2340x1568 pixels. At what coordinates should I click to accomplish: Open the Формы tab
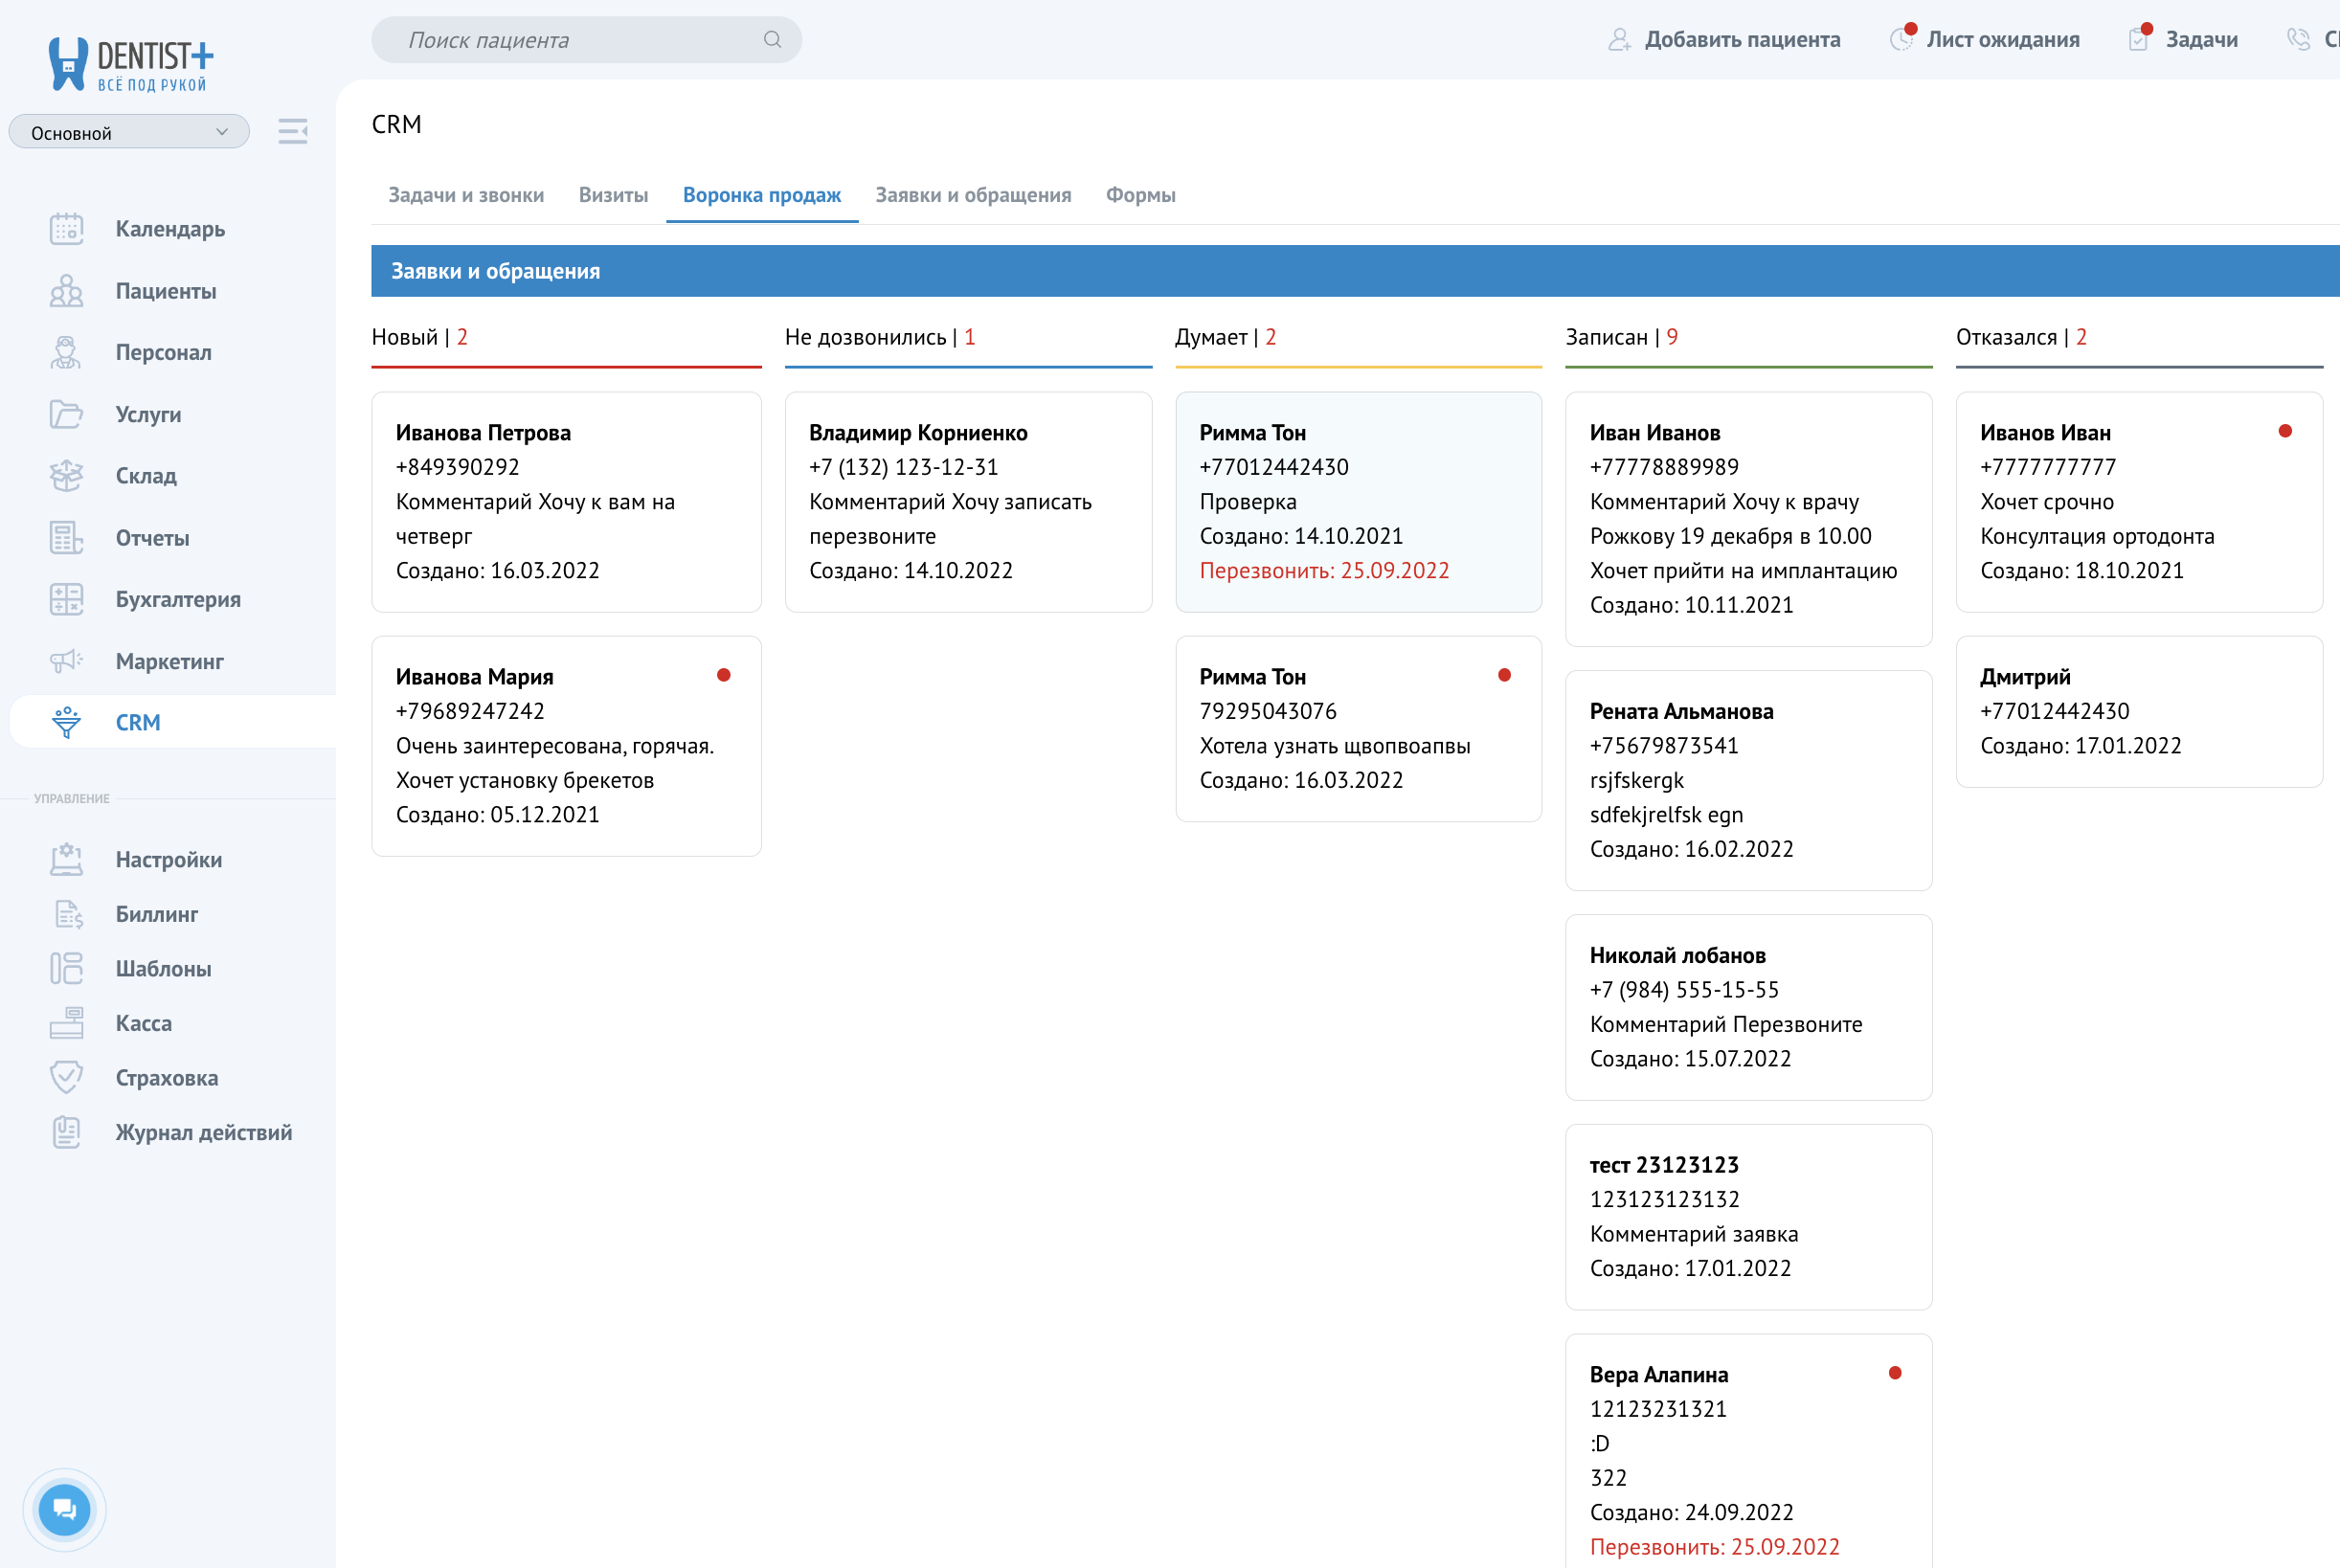pyautogui.click(x=1140, y=195)
